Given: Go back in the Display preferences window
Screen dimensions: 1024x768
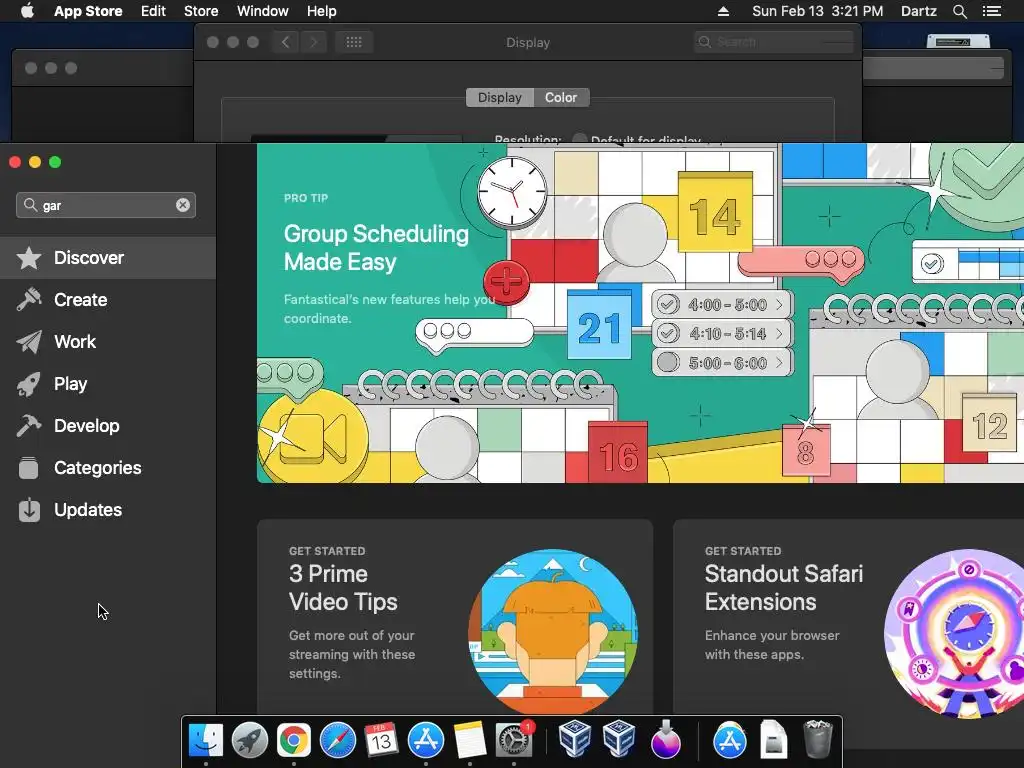Looking at the screenshot, I should pyautogui.click(x=285, y=42).
